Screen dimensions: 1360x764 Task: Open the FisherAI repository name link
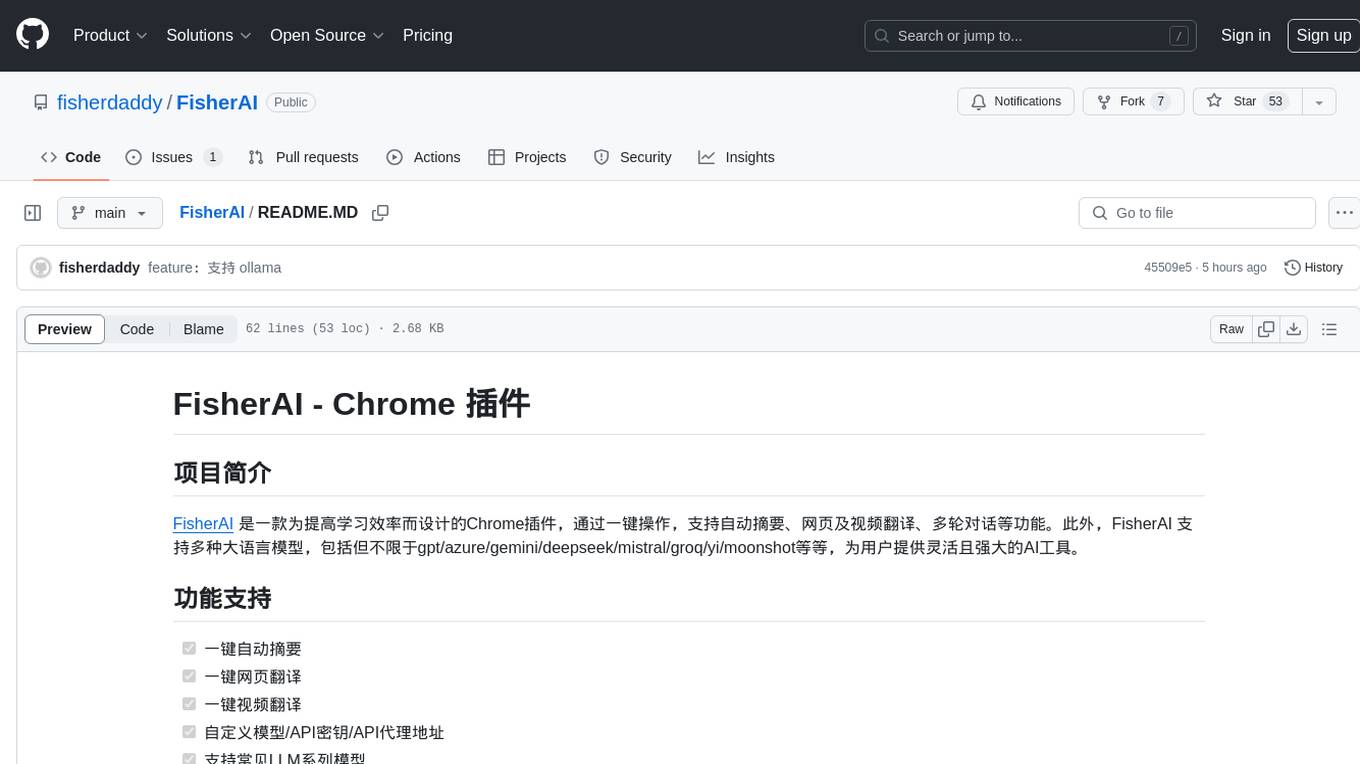[217, 102]
